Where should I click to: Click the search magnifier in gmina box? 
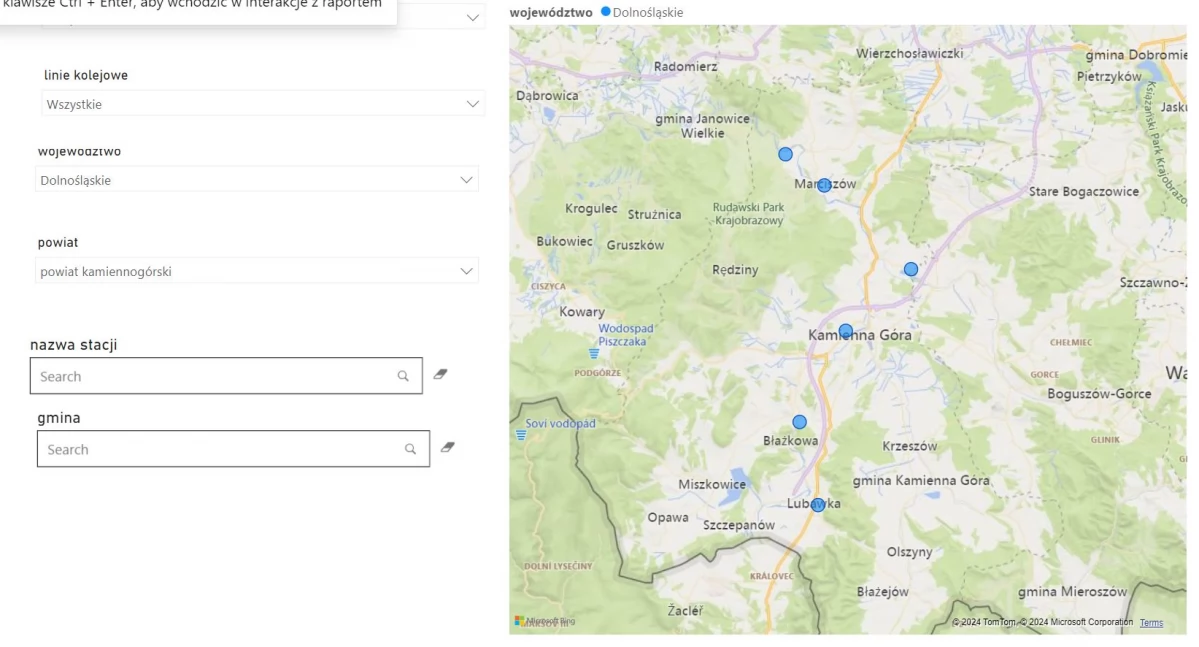point(411,449)
